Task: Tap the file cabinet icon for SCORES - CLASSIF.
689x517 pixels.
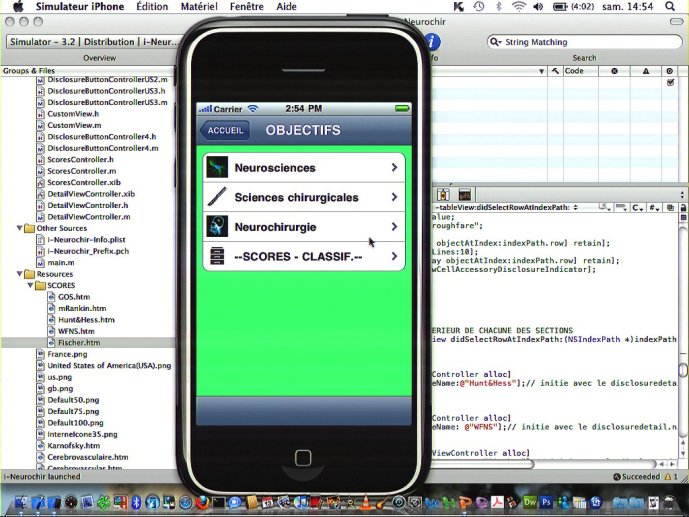Action: coord(217,256)
